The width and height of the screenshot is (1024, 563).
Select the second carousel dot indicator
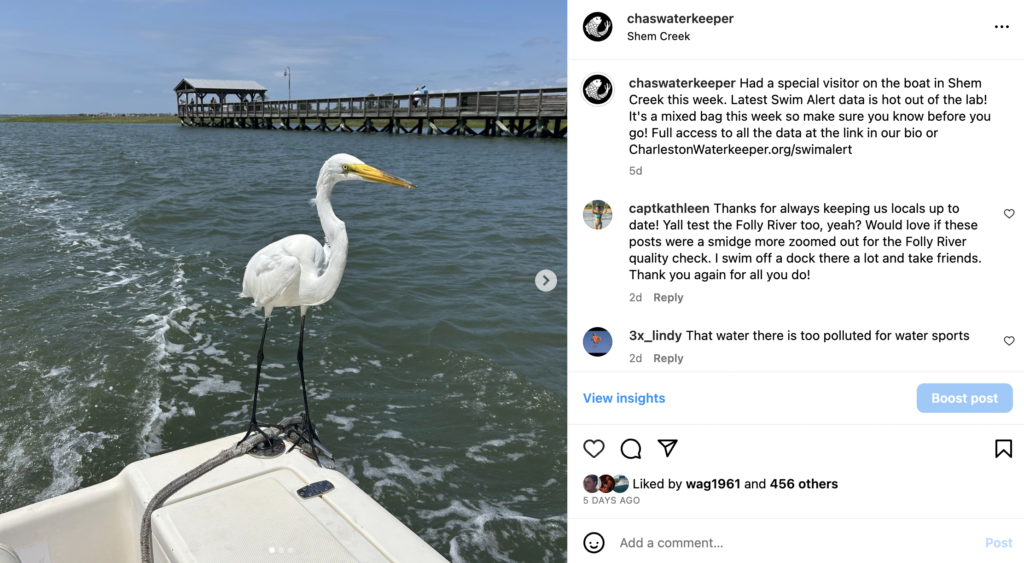[281, 550]
